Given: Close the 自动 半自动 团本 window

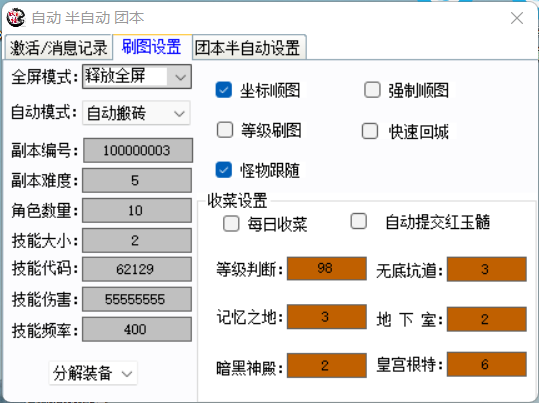Looking at the screenshot, I should [517, 18].
